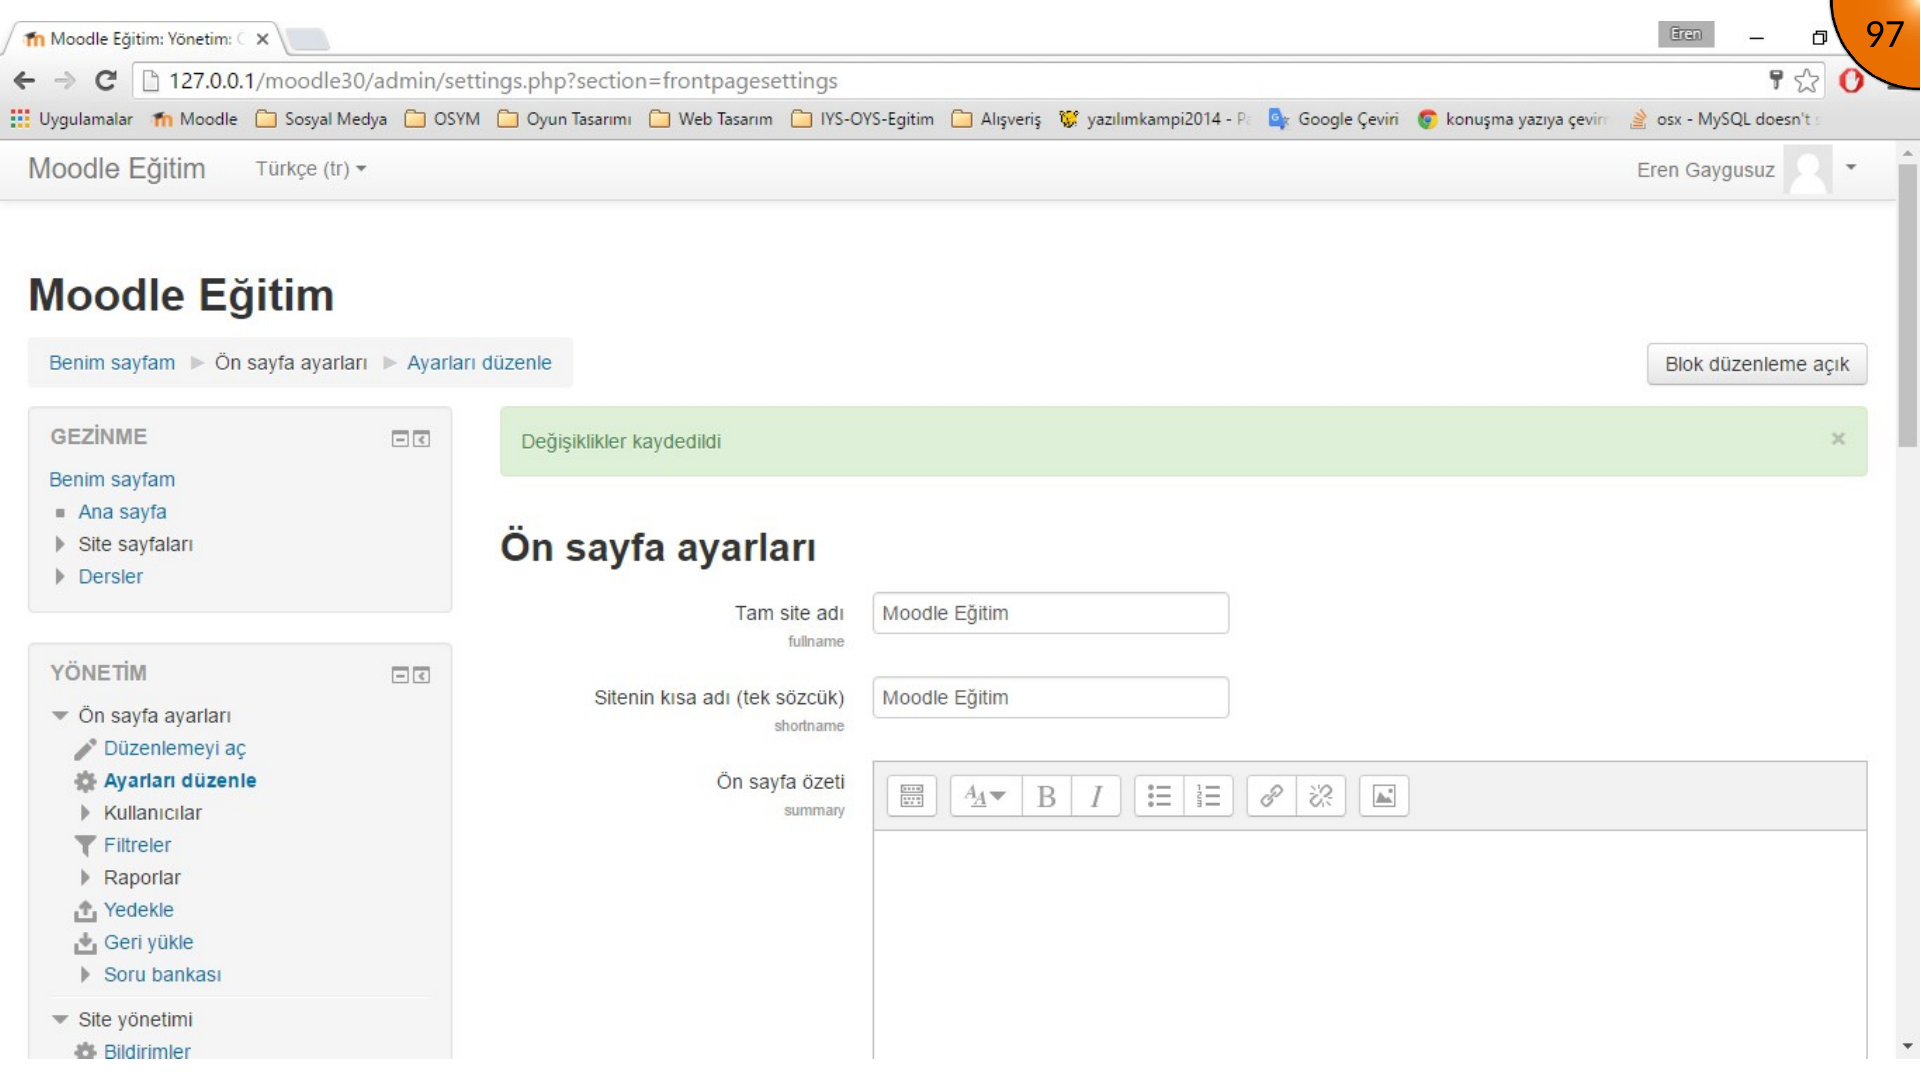This screenshot has width=1921, height=1080.
Task: Dock the Yönetim block
Action: (422, 676)
